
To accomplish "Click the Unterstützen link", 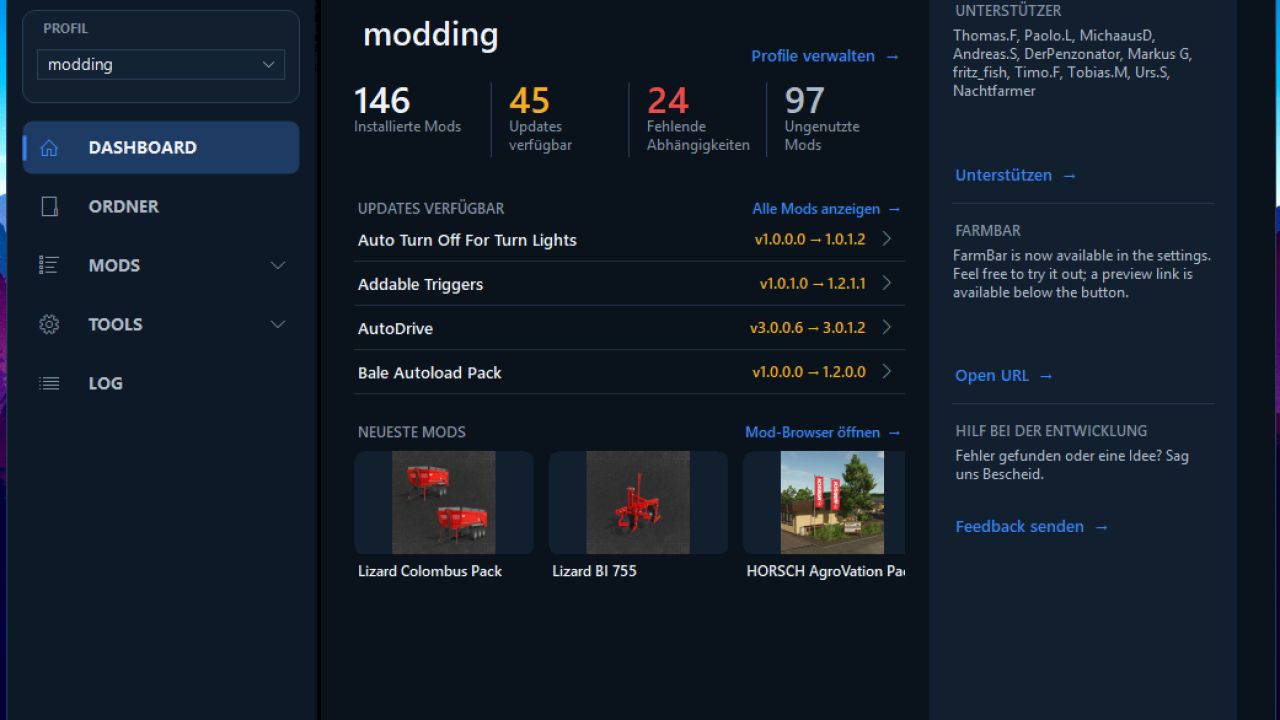I will tap(1015, 175).
